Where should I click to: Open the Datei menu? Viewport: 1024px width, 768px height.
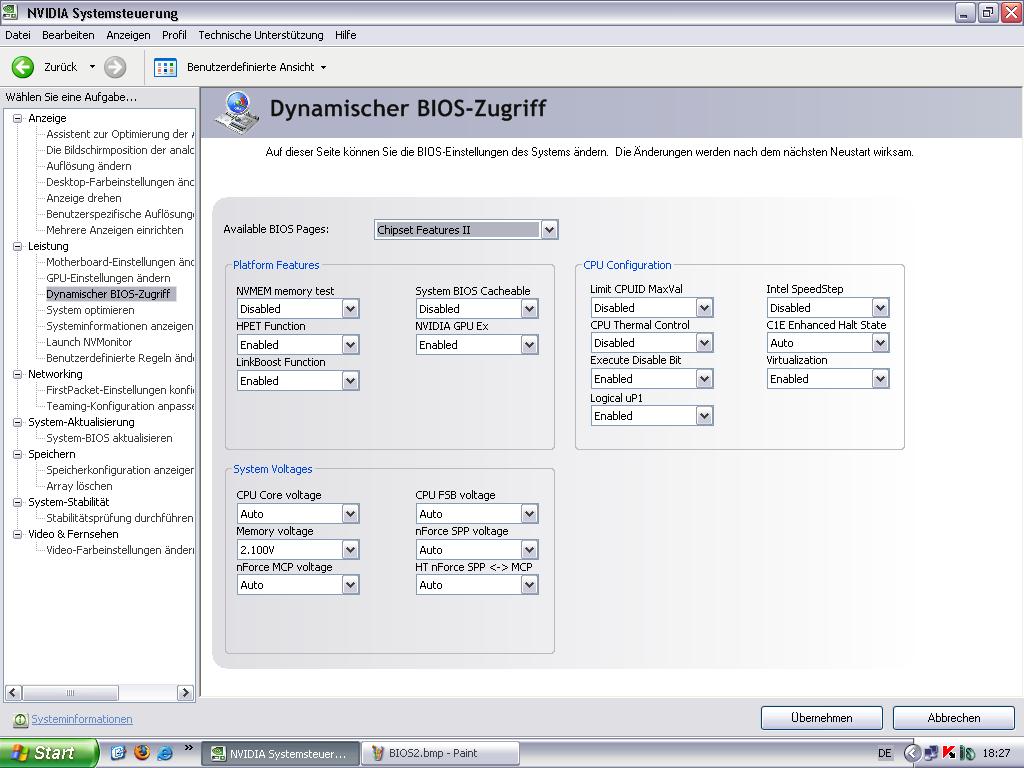click(18, 35)
